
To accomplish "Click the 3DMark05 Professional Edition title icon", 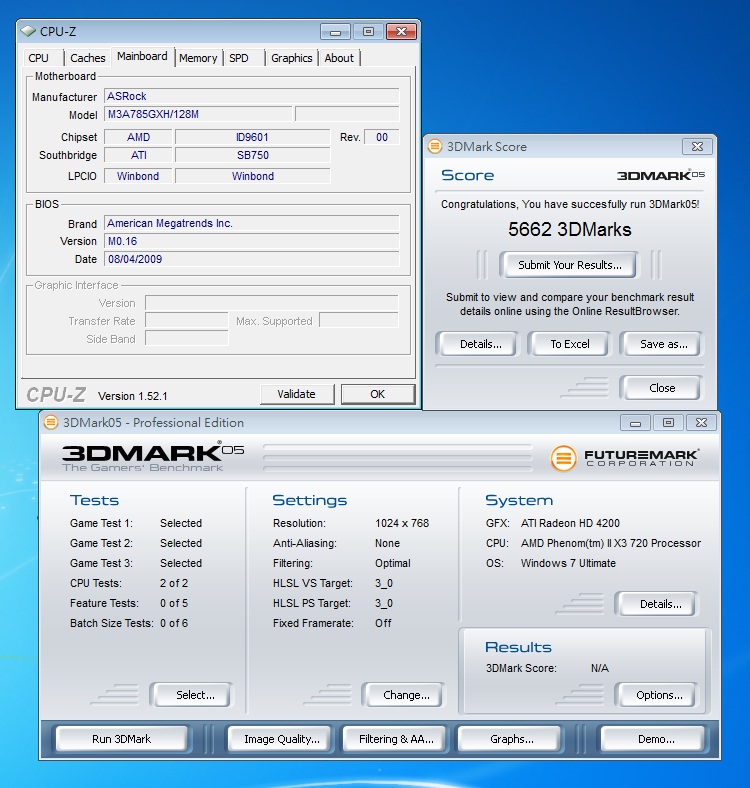I will coord(51,422).
